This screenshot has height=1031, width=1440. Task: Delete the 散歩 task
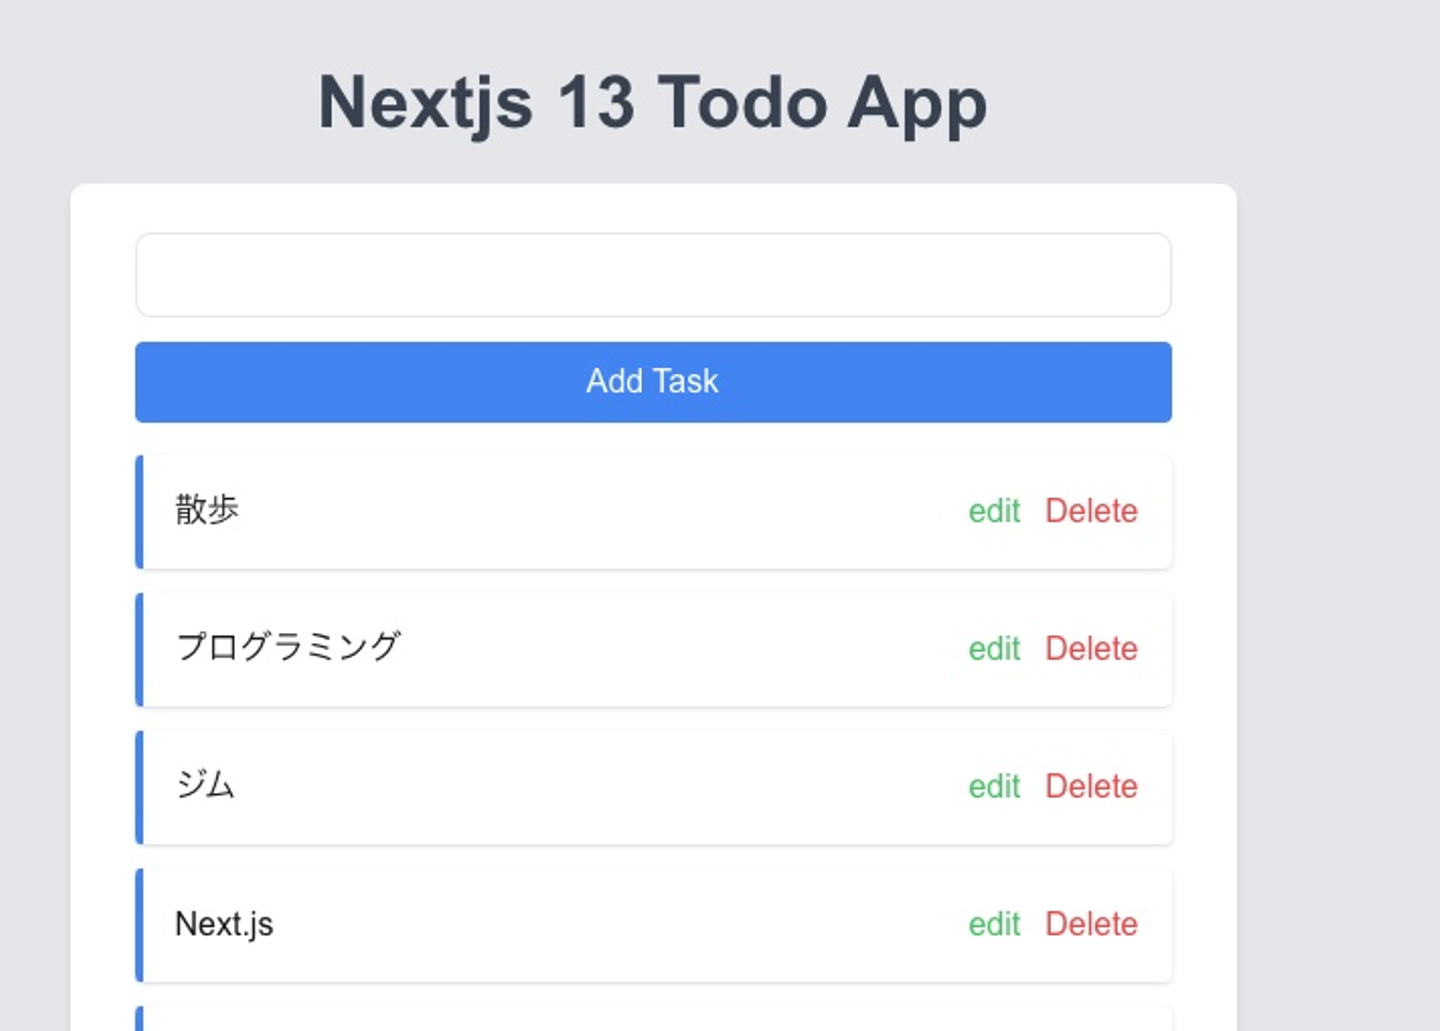1091,511
